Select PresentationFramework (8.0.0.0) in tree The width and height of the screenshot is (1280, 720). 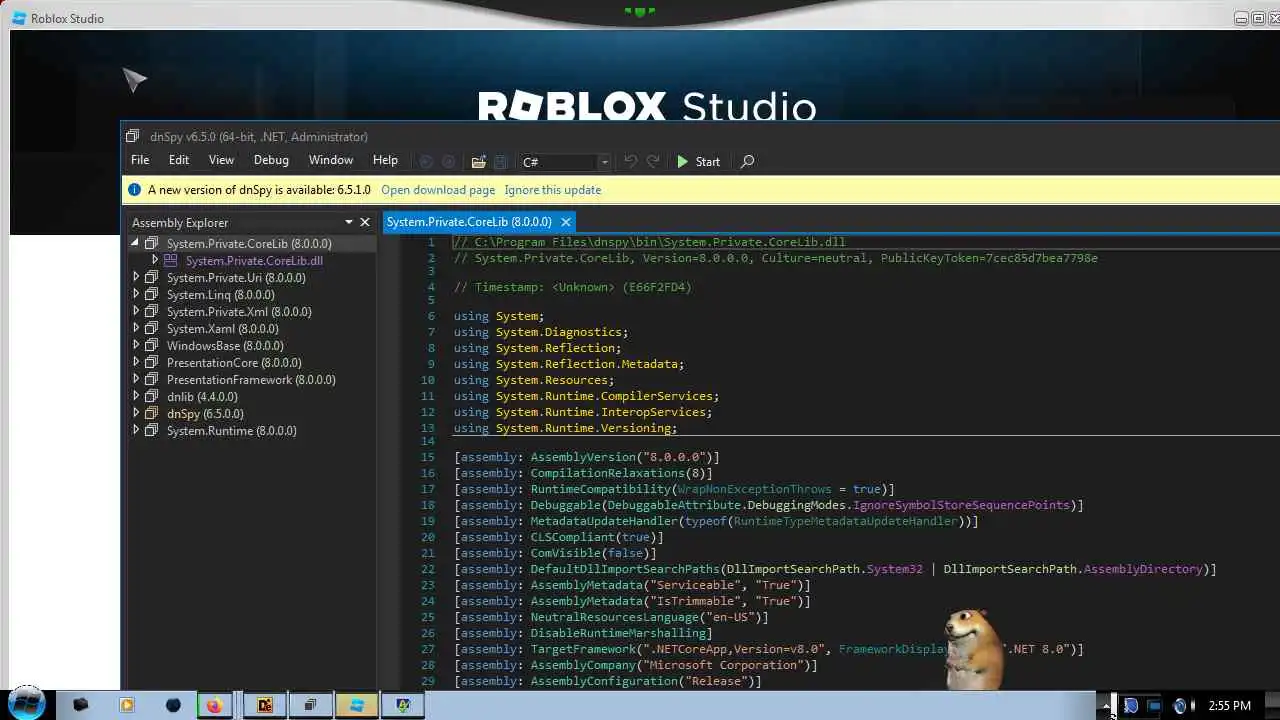coord(251,379)
